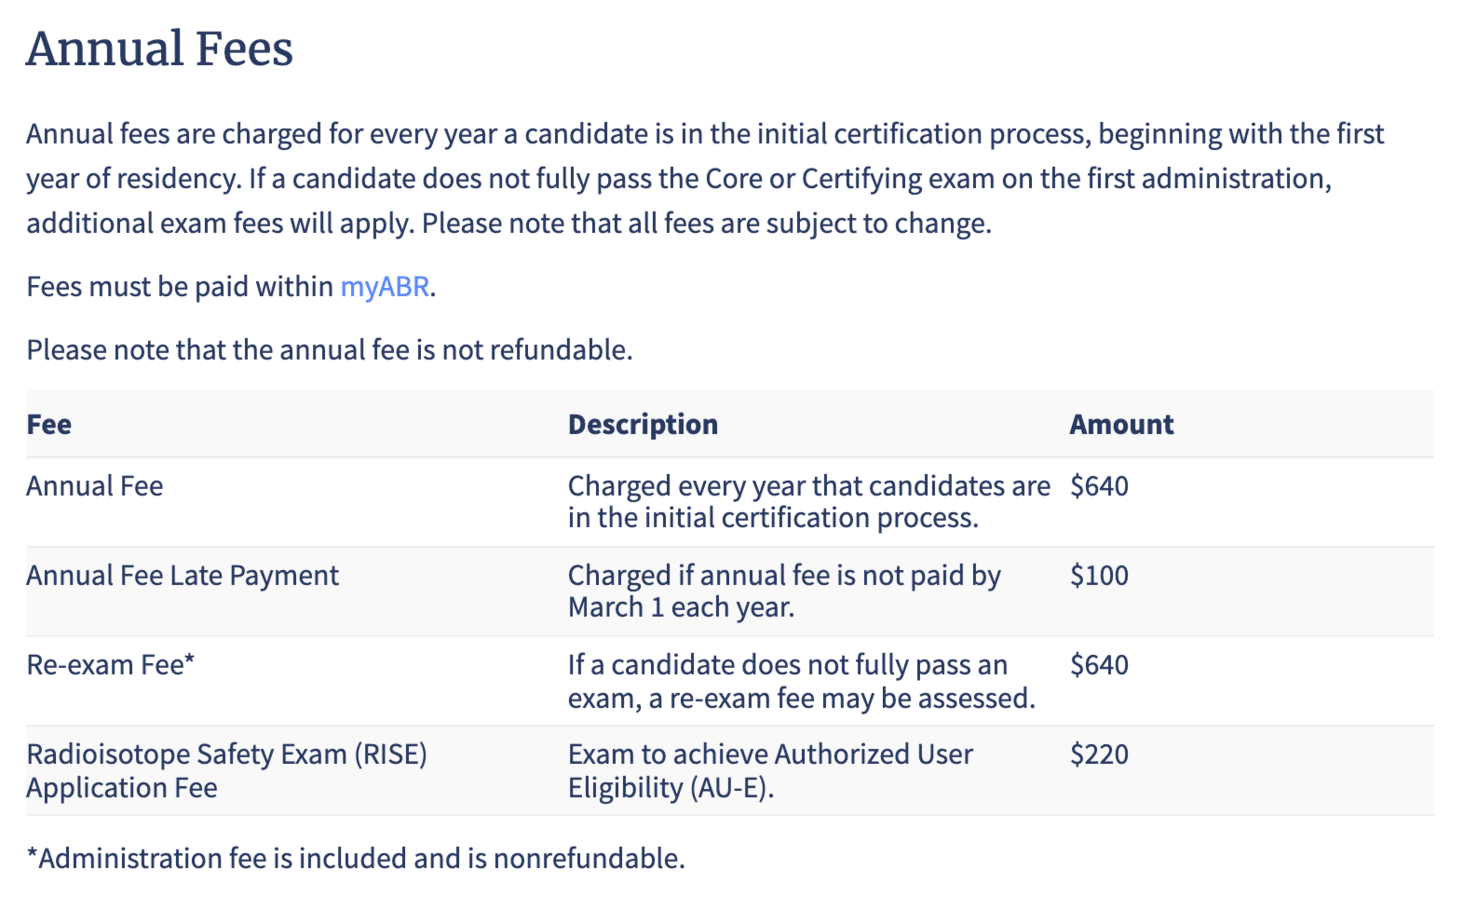
Task: Click the '*Administration fee is included' footnote
Action: click(x=355, y=859)
